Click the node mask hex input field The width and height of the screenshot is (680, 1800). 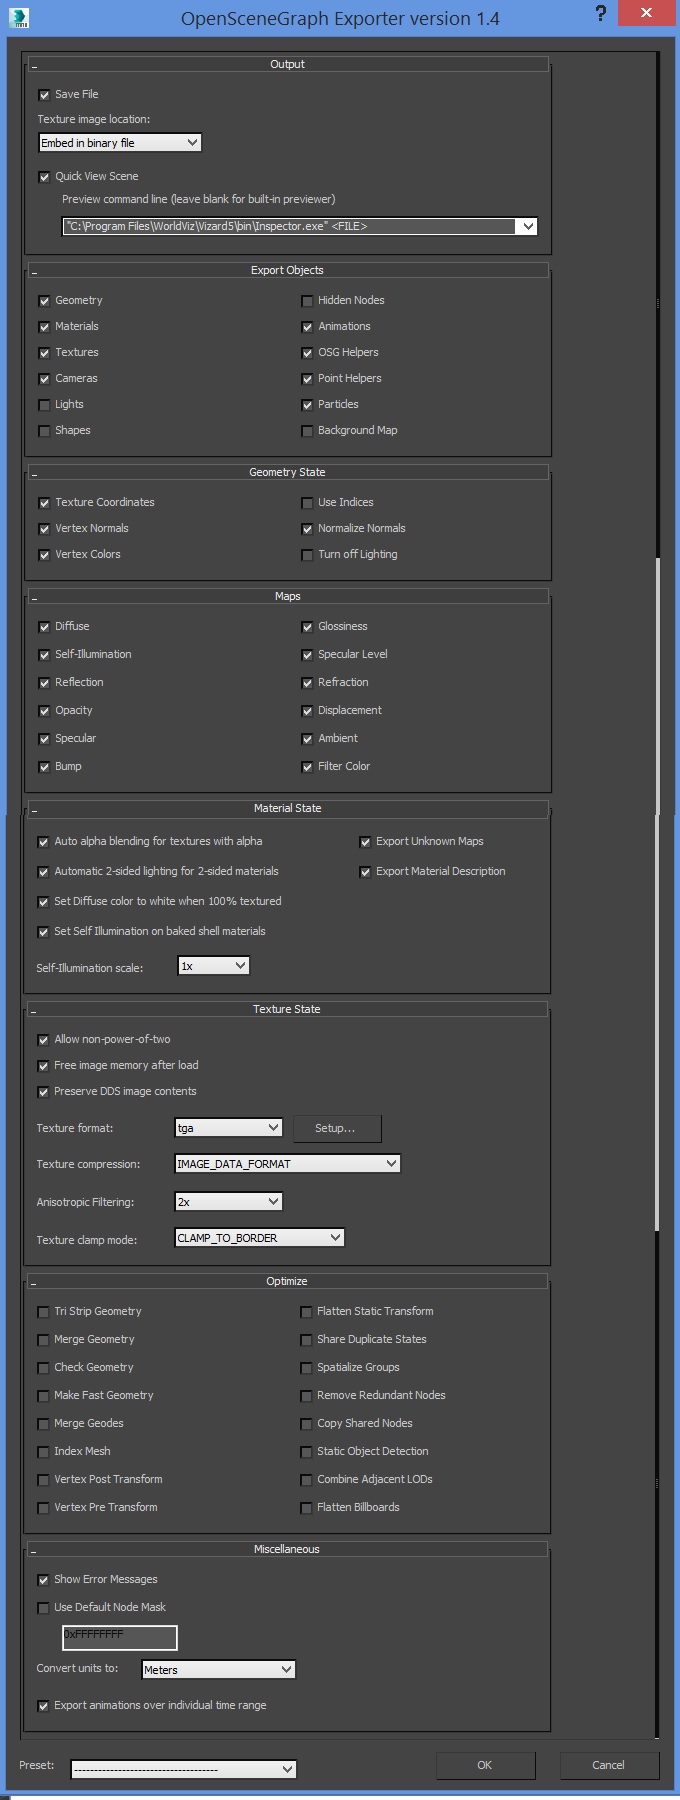pos(120,1638)
